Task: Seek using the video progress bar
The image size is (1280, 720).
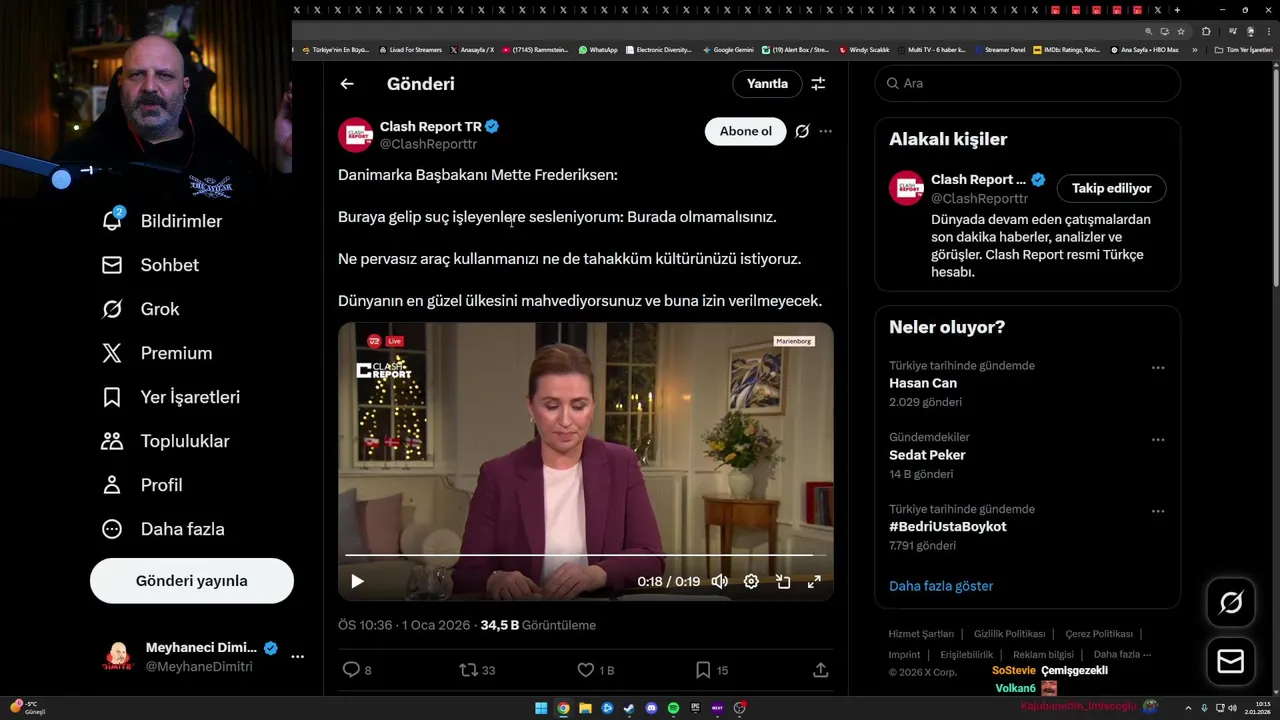Action: point(586,554)
